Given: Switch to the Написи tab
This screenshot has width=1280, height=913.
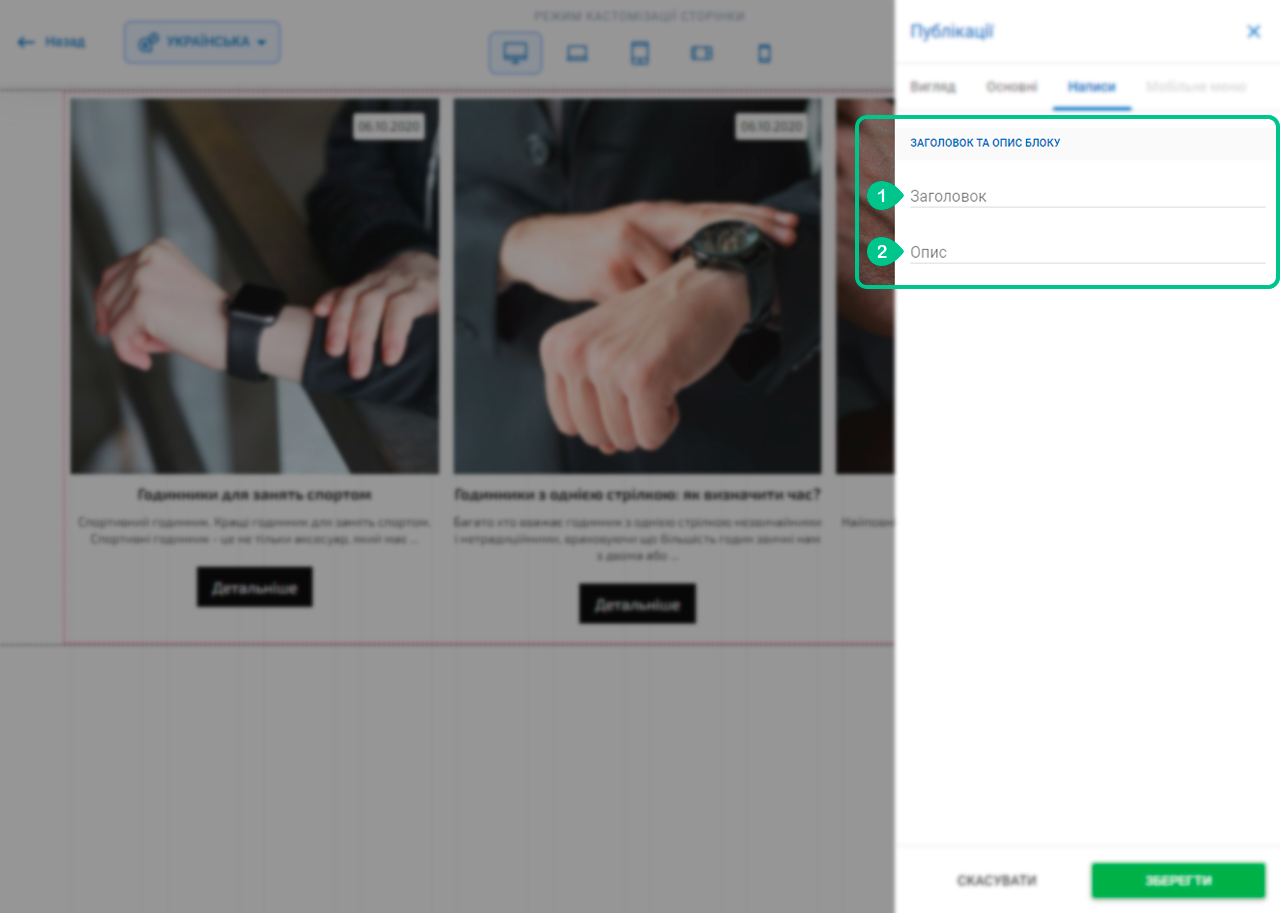Looking at the screenshot, I should click(x=1091, y=87).
